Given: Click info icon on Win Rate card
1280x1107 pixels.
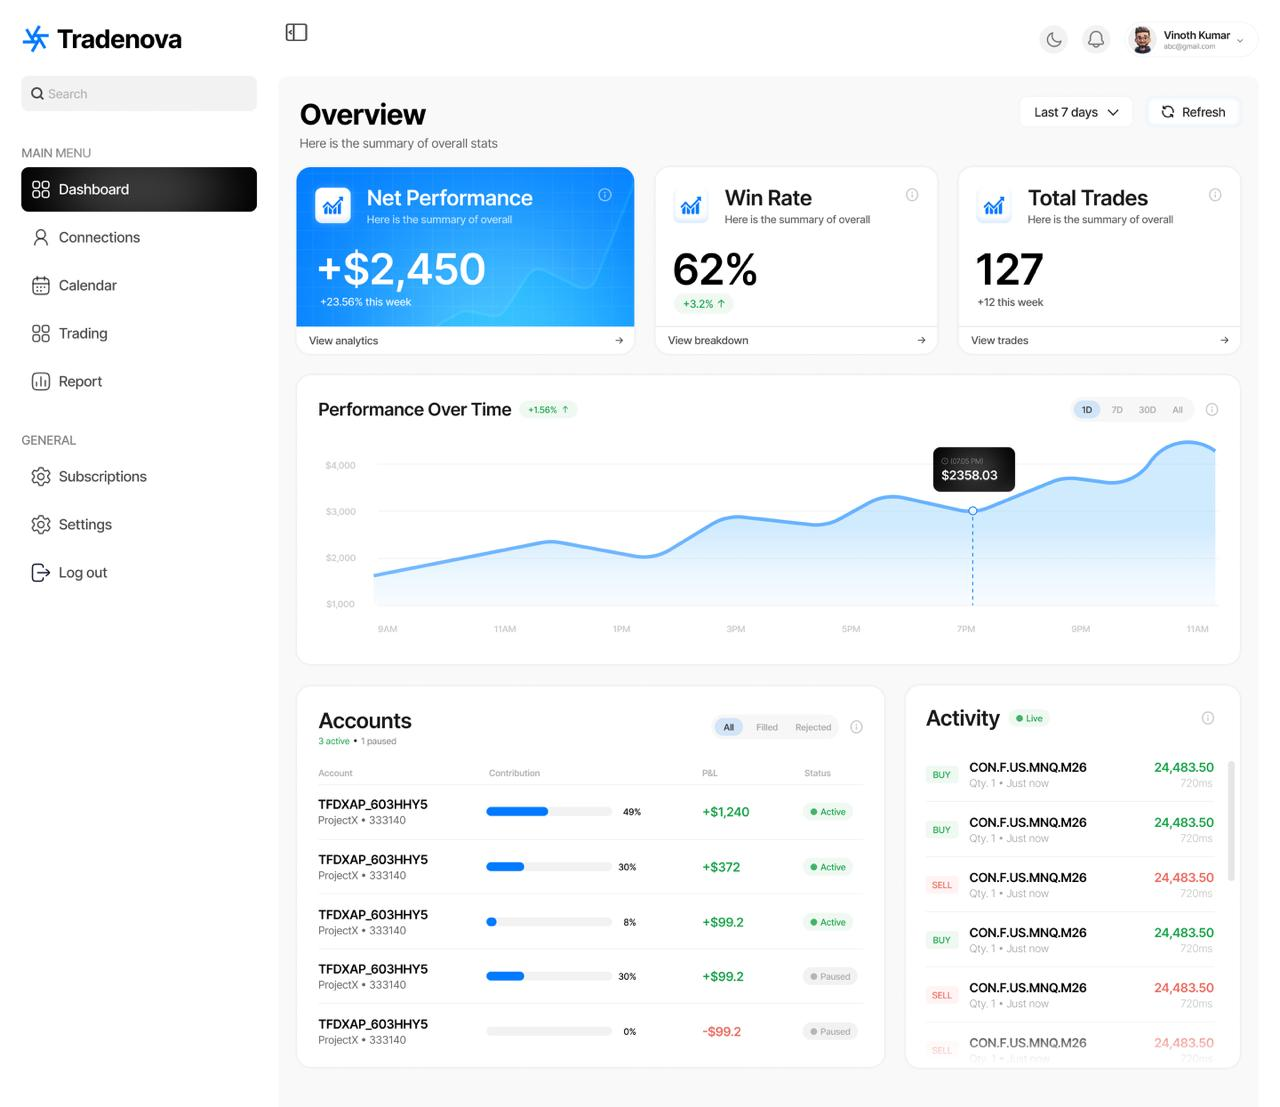Looking at the screenshot, I should tap(912, 195).
